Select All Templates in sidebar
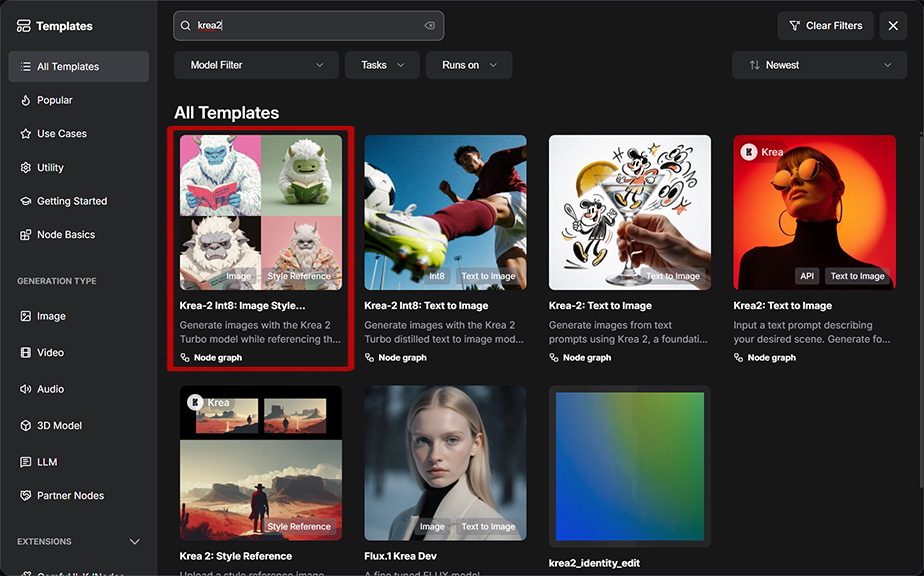 [x=78, y=67]
